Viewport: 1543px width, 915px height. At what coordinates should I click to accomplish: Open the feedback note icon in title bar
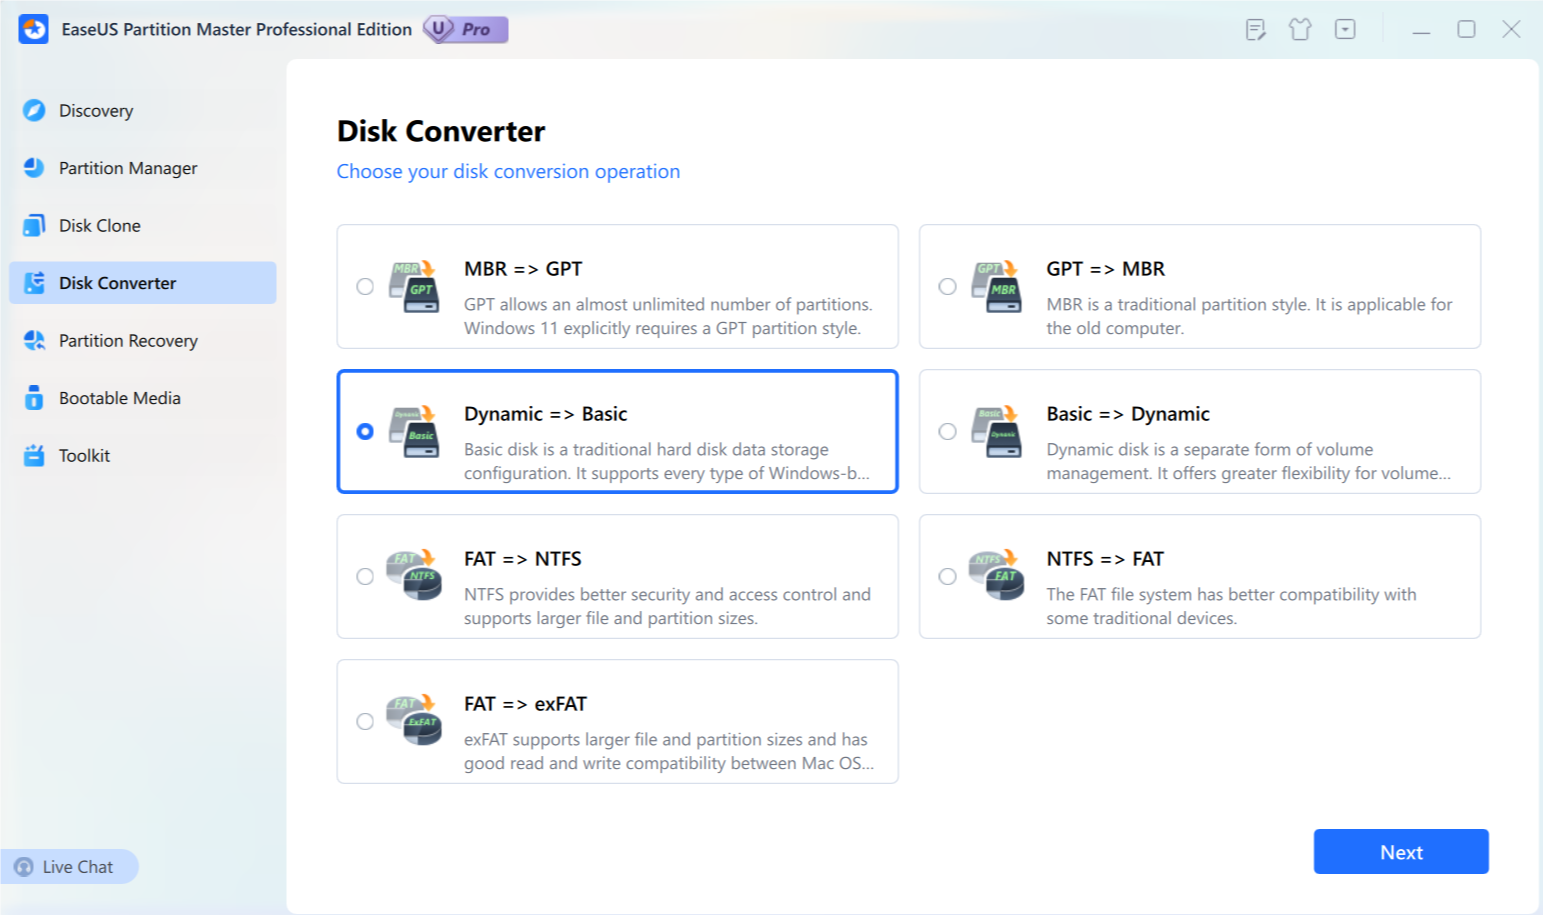(1256, 29)
